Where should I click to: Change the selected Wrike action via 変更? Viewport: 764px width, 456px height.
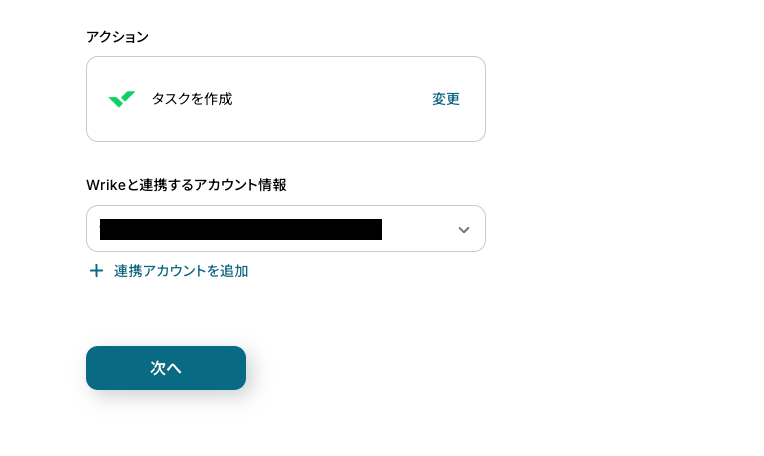pos(446,99)
